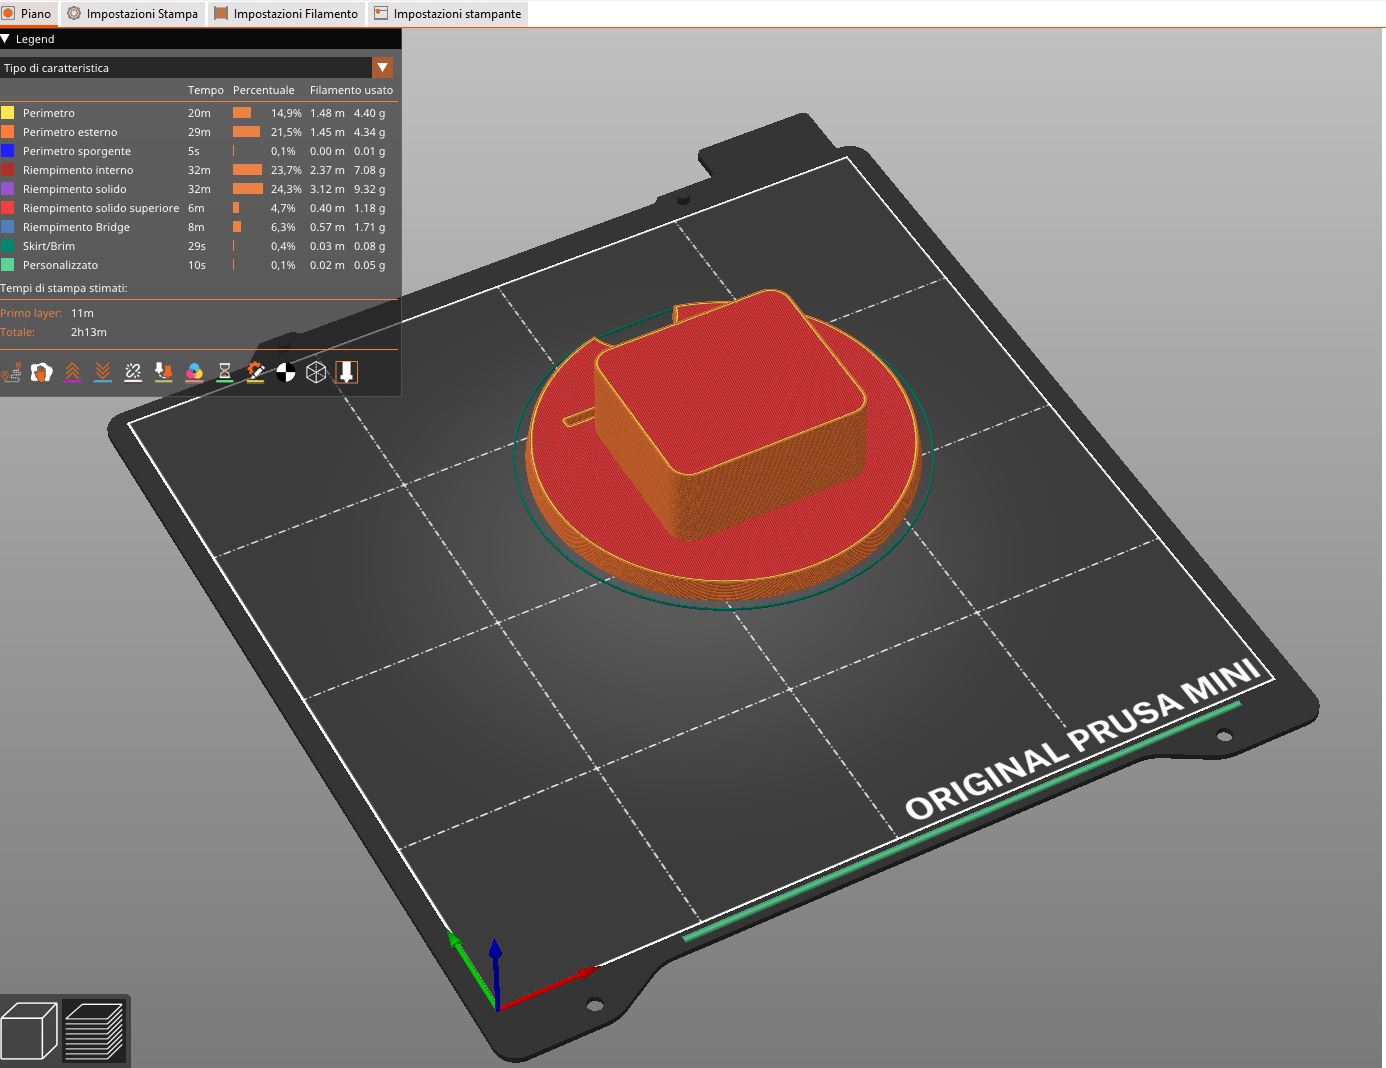Click the Filamento usato column header

pyautogui.click(x=351, y=90)
